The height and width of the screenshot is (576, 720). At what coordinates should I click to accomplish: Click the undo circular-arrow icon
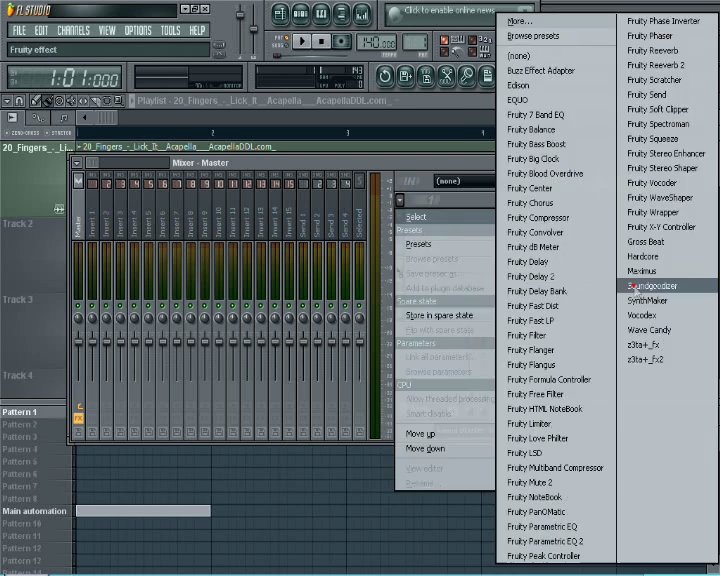385,76
